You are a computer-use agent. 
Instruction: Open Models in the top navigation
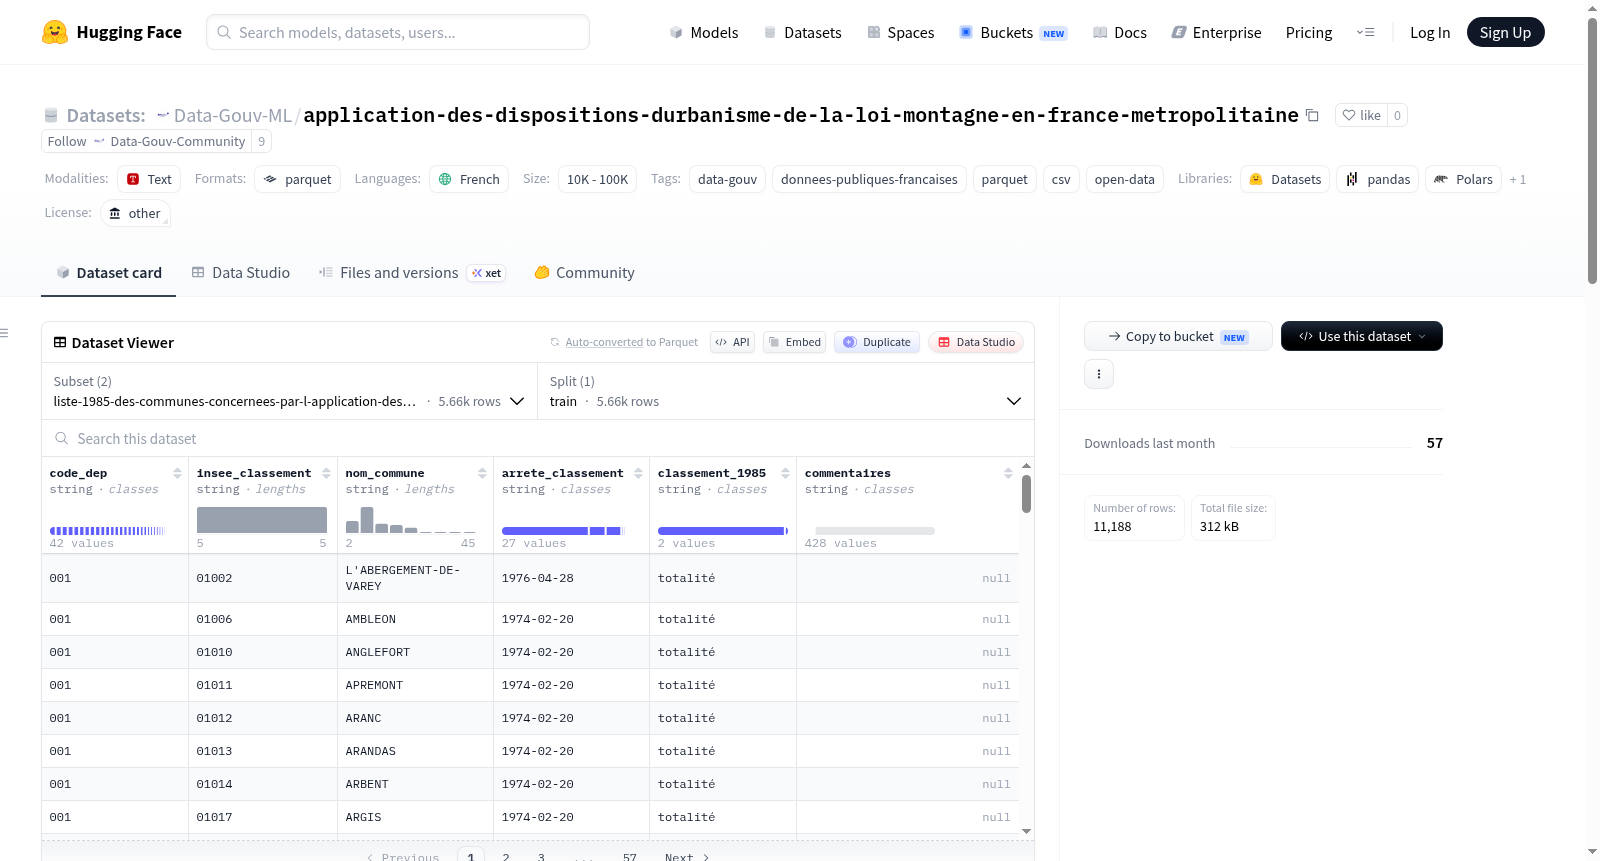704,32
